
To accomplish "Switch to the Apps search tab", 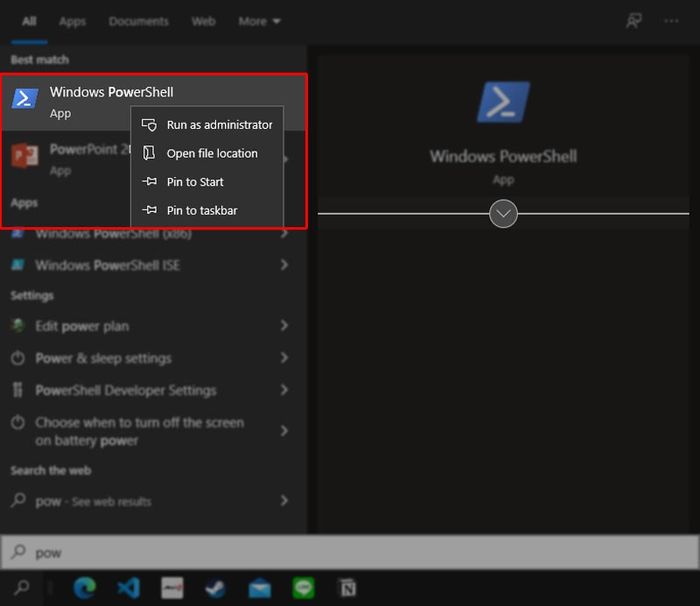I will (x=72, y=21).
